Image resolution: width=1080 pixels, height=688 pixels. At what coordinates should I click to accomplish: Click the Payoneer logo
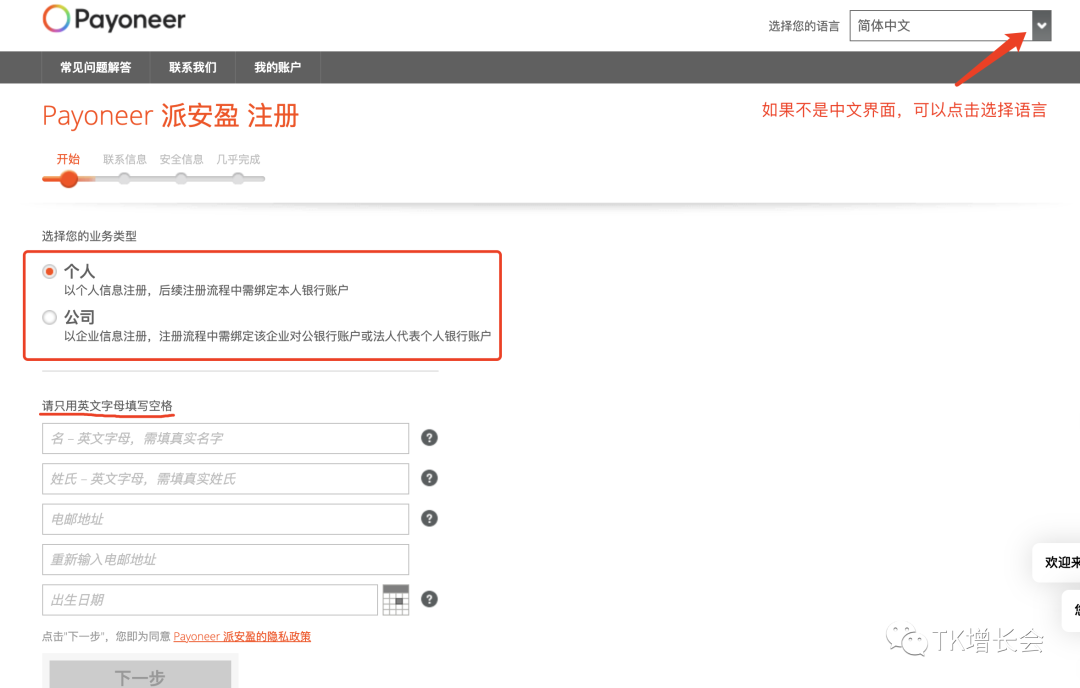(114, 20)
